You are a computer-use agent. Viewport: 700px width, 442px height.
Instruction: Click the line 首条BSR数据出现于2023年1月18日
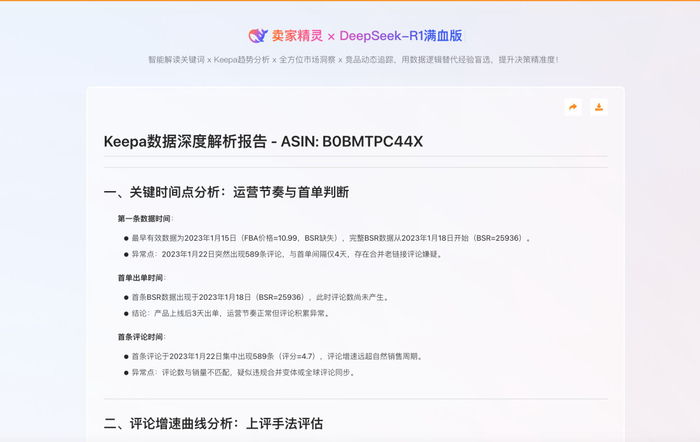[x=260, y=297]
